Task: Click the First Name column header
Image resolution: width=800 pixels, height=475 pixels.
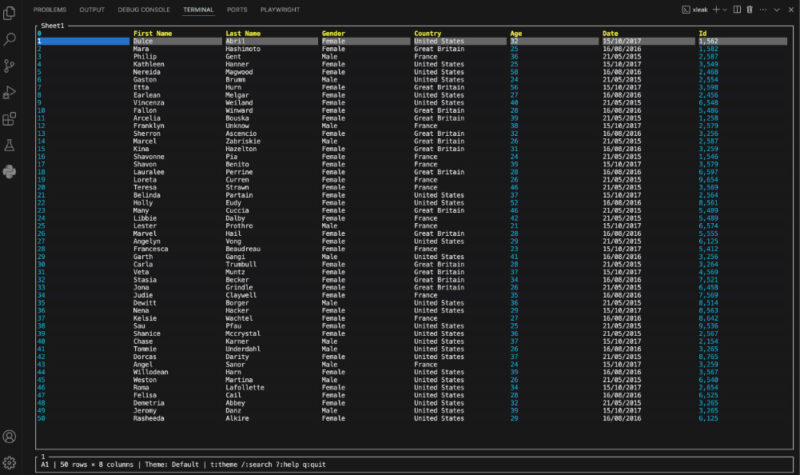Action: pyautogui.click(x=153, y=34)
